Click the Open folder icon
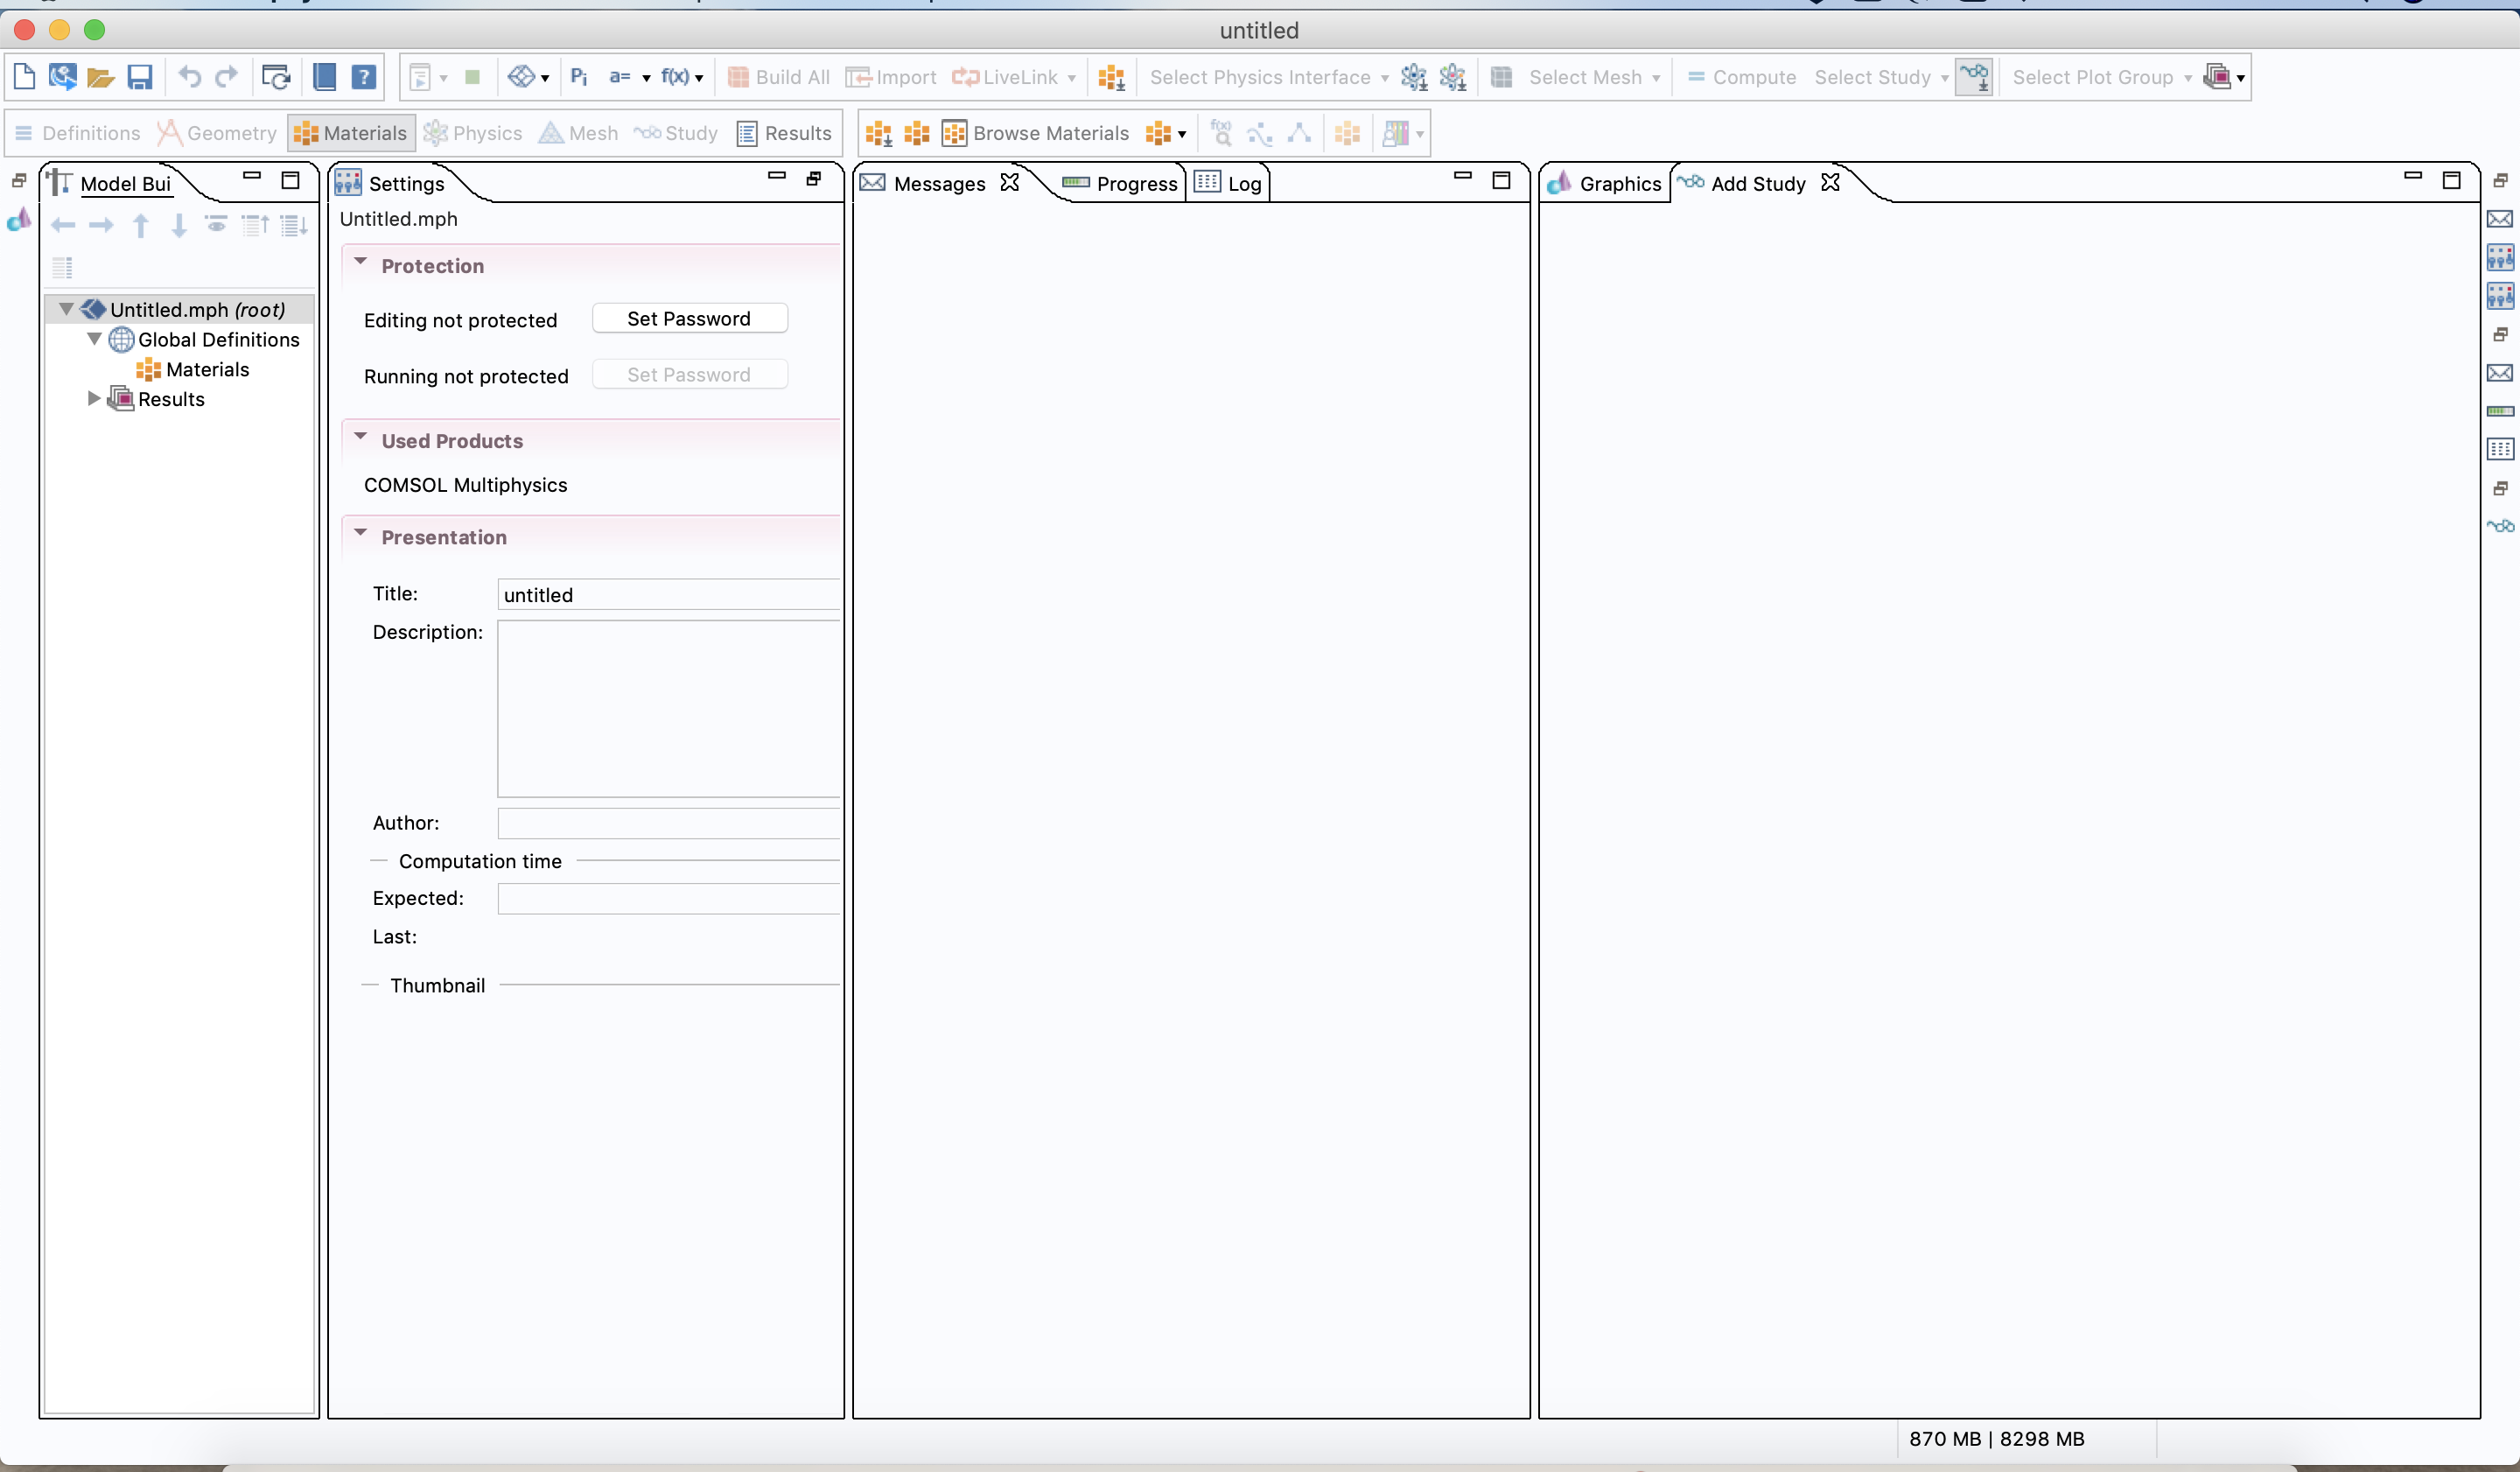2520x1472 pixels. tap(100, 77)
